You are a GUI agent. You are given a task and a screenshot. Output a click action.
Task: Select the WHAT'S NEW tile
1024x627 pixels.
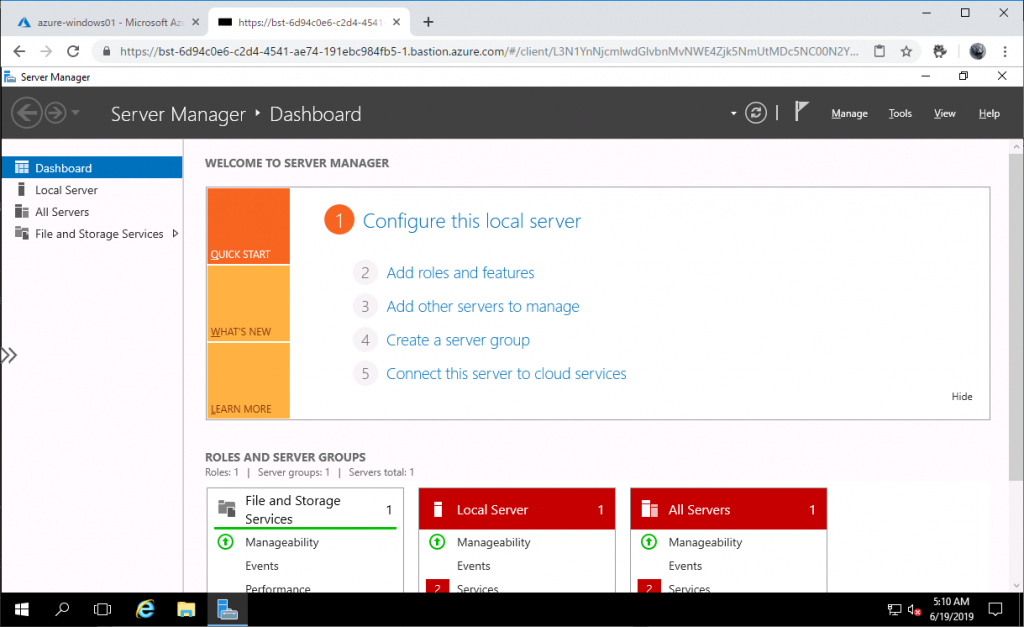coord(248,304)
